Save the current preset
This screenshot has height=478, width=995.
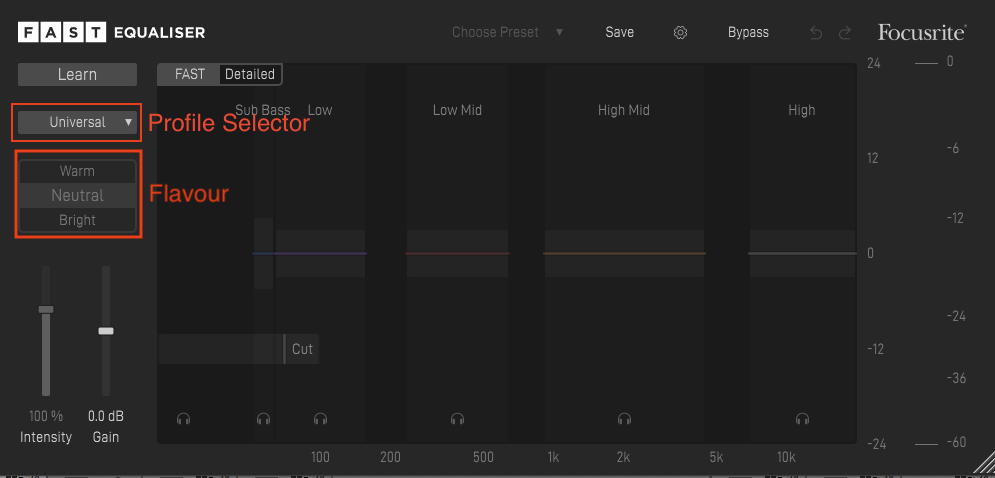click(619, 32)
